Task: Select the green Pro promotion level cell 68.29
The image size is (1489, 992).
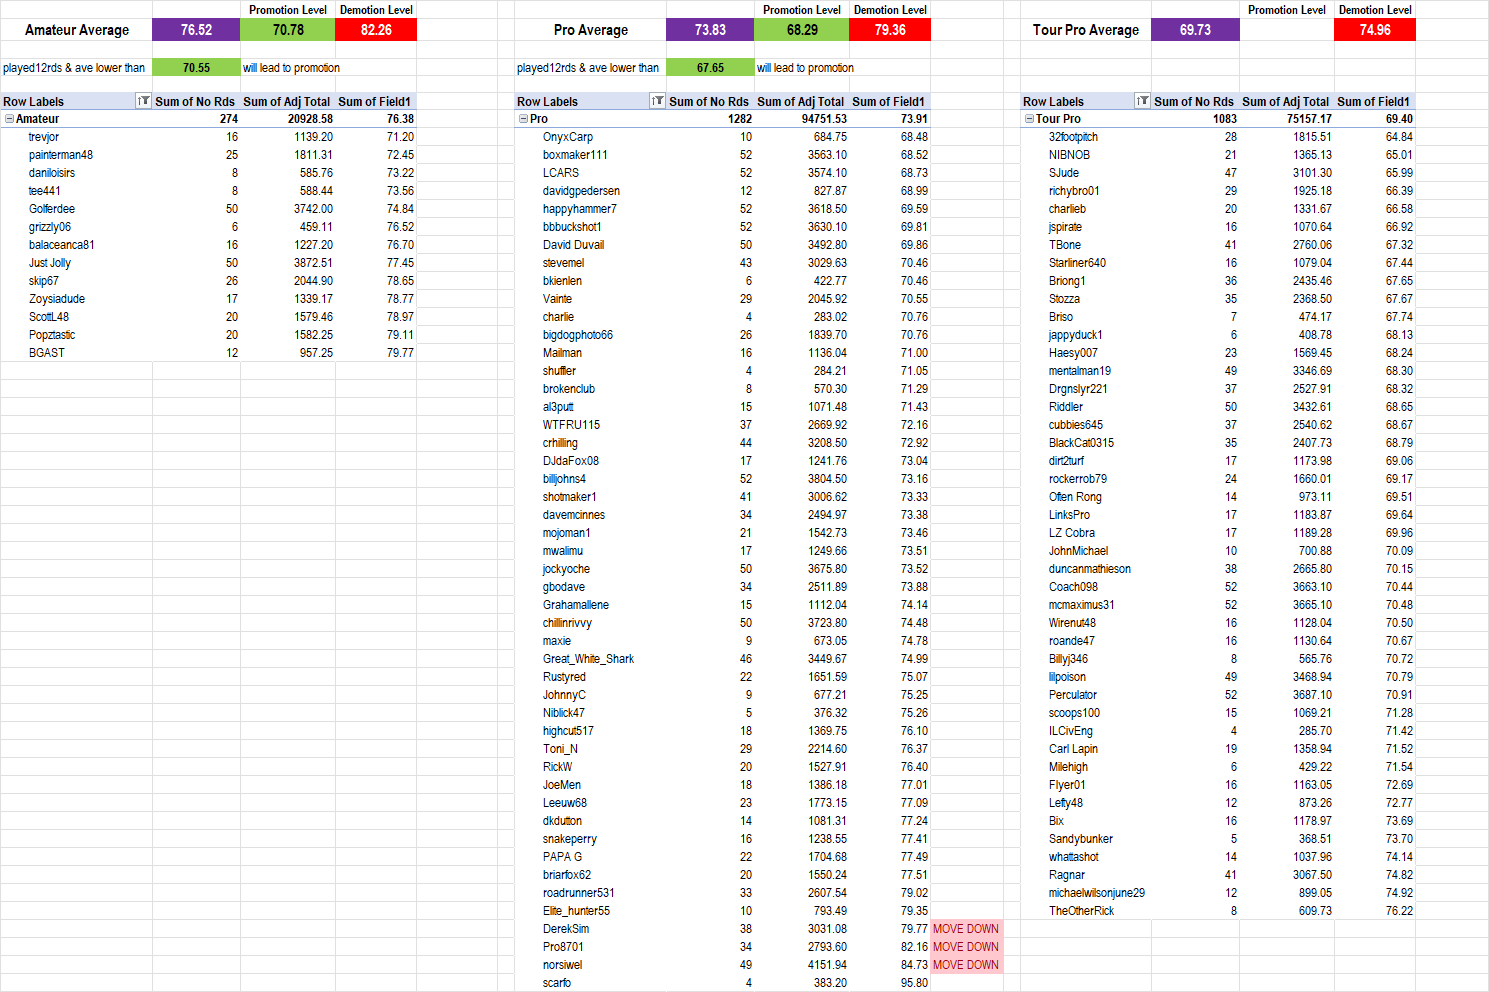Action: pyautogui.click(x=802, y=30)
